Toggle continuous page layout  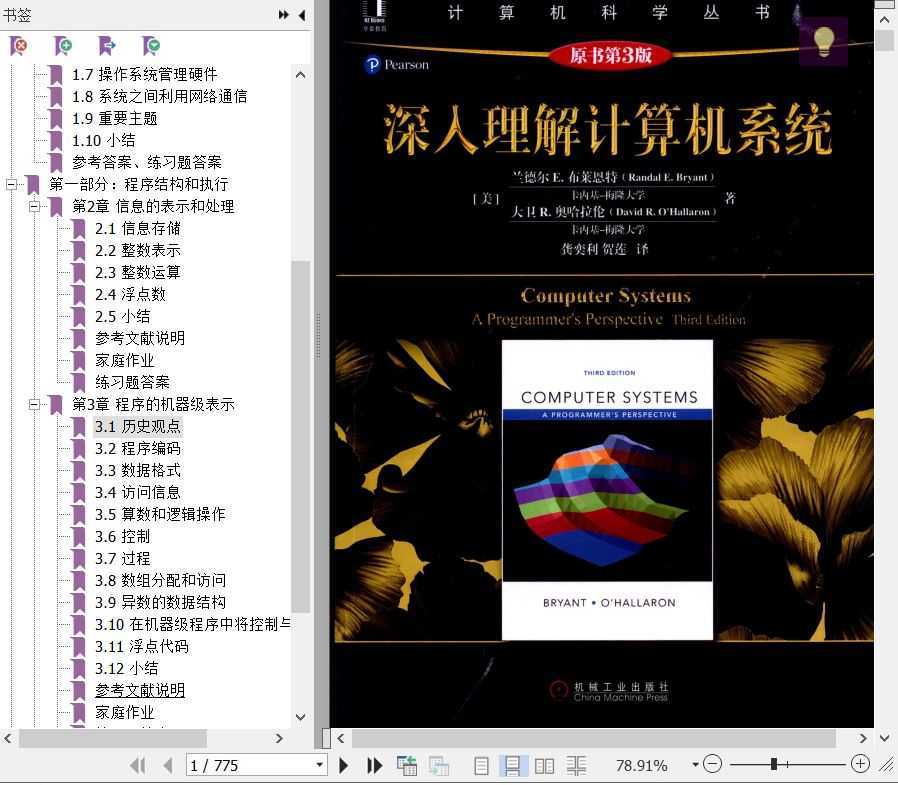513,766
